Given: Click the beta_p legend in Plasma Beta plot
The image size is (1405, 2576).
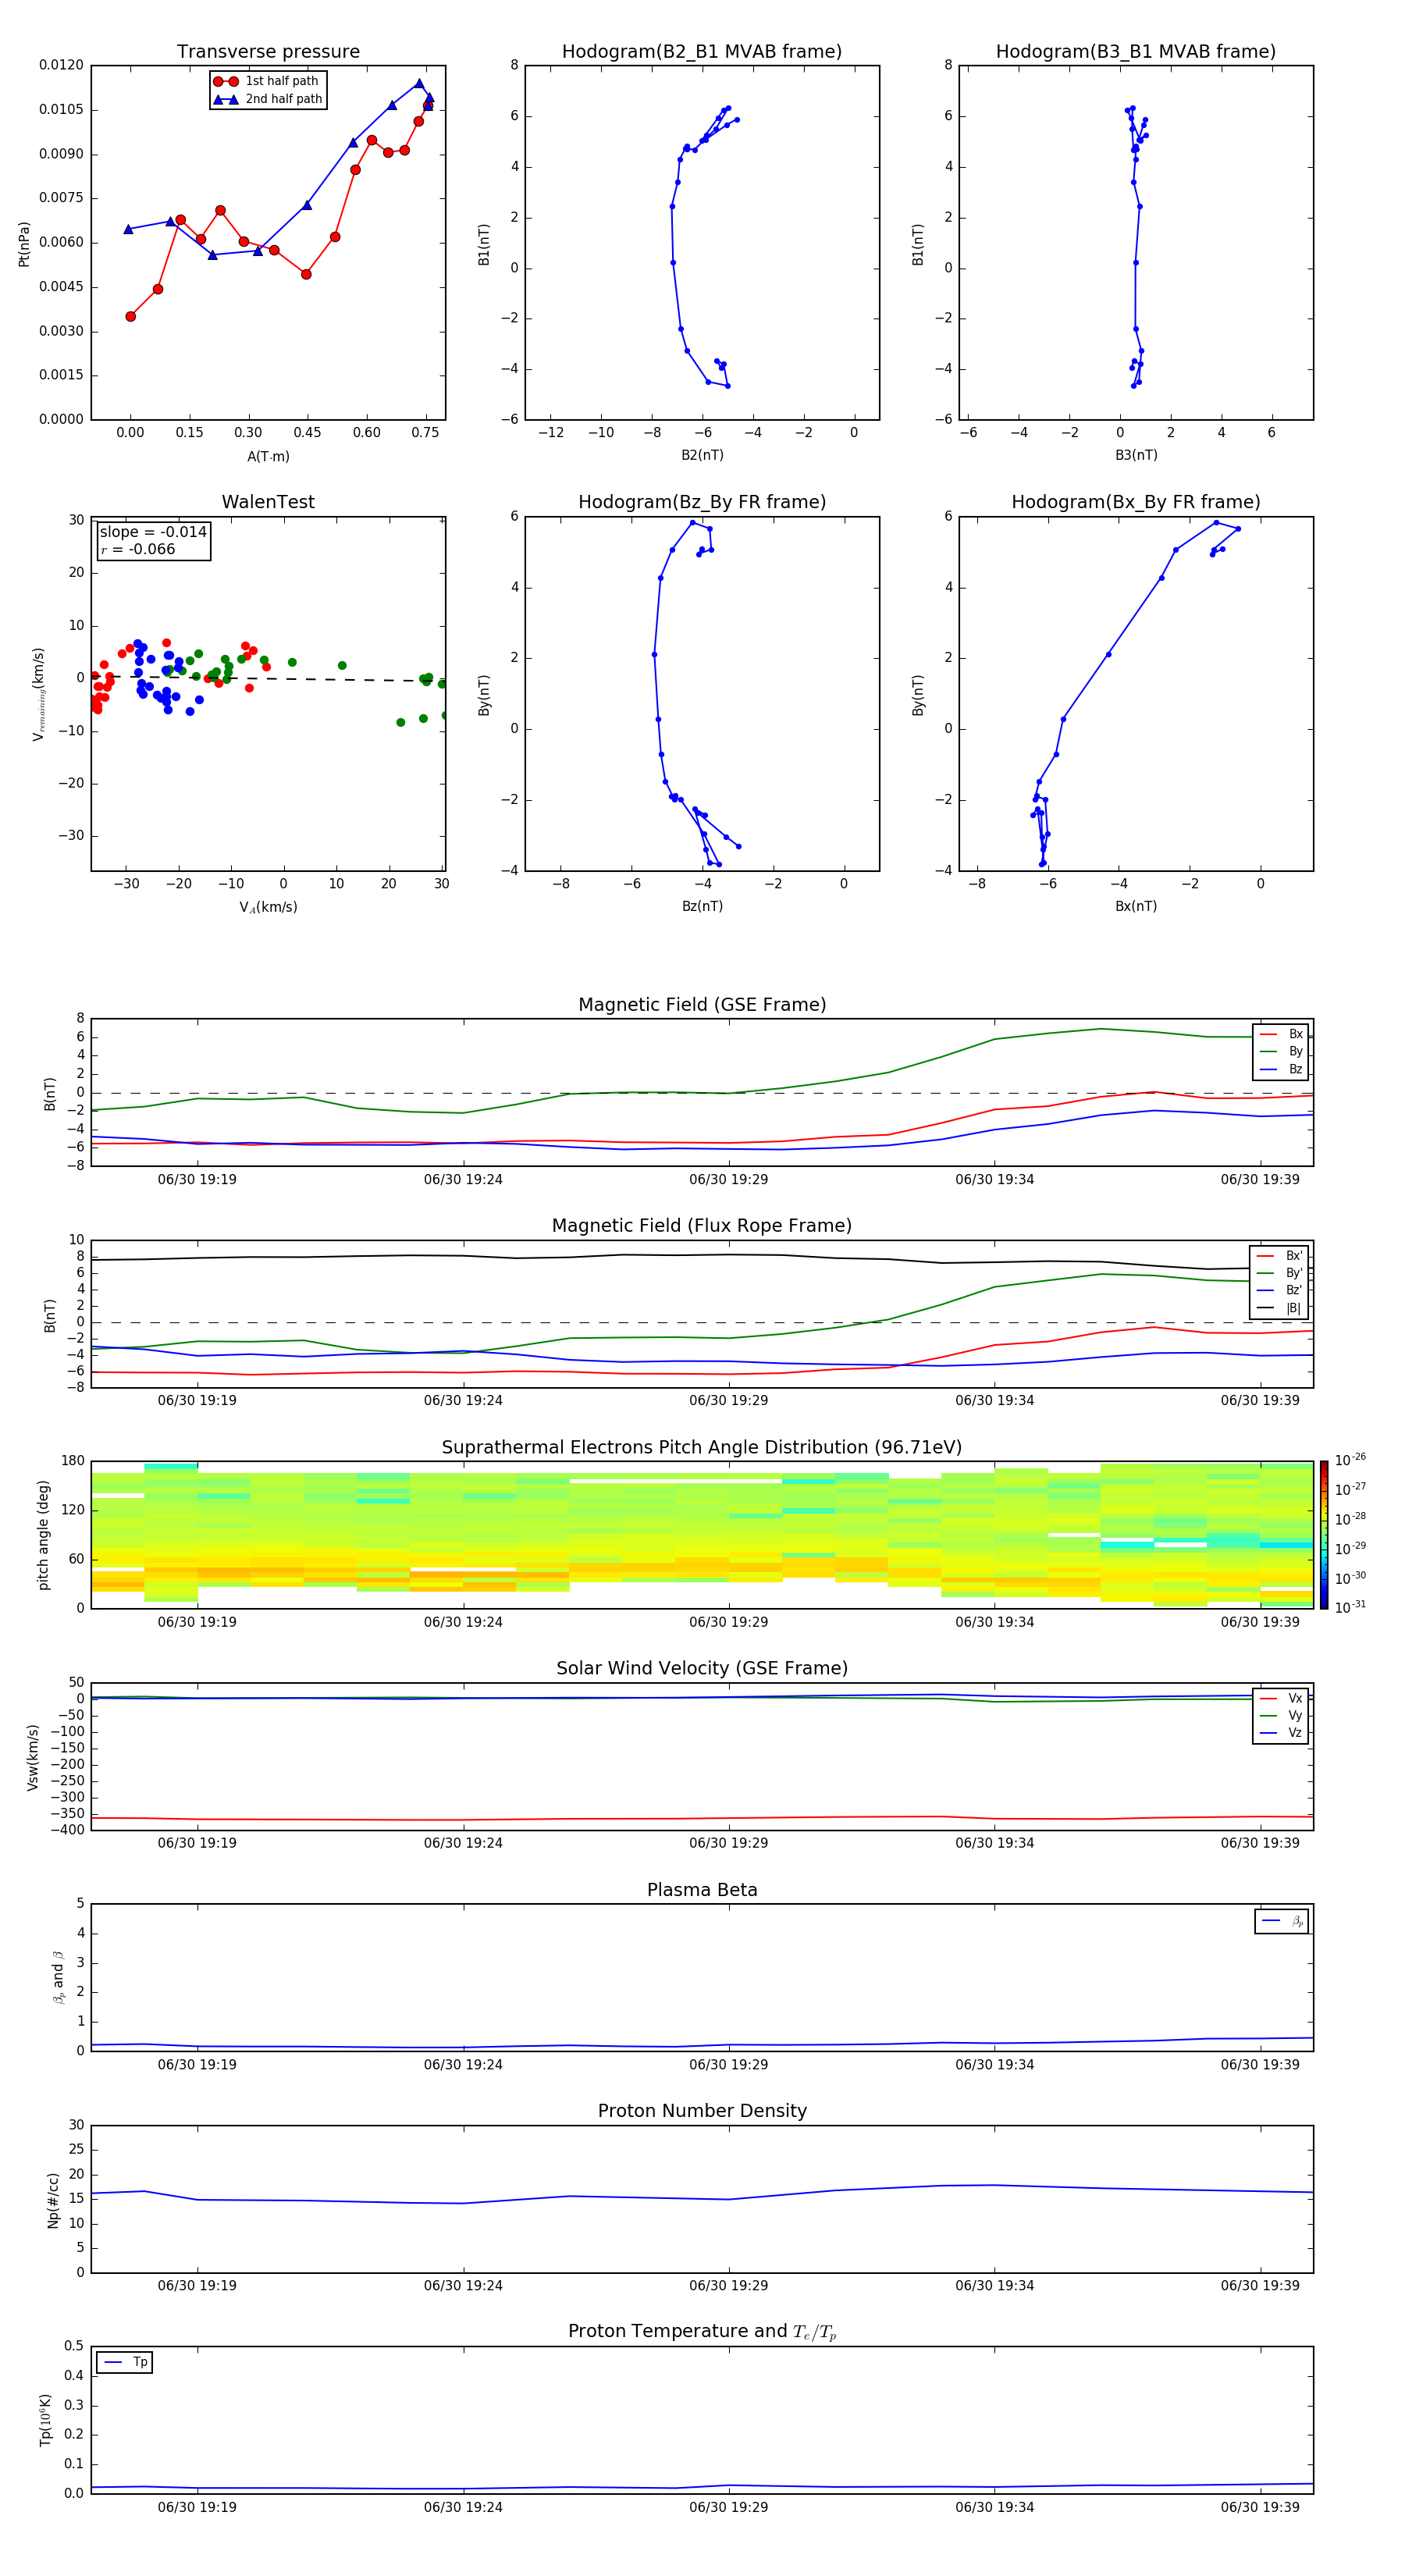Looking at the screenshot, I should (x=1282, y=1922).
